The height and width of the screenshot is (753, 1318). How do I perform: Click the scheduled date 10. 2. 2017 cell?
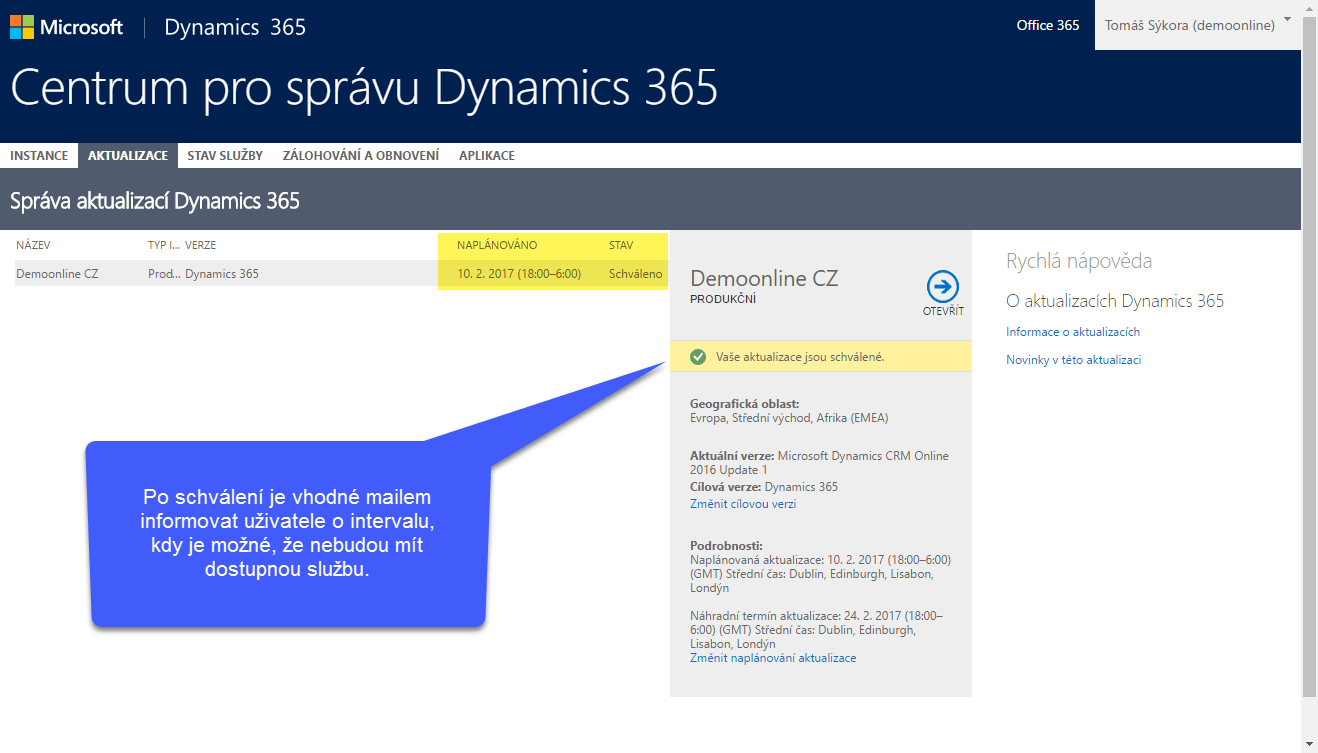(519, 274)
